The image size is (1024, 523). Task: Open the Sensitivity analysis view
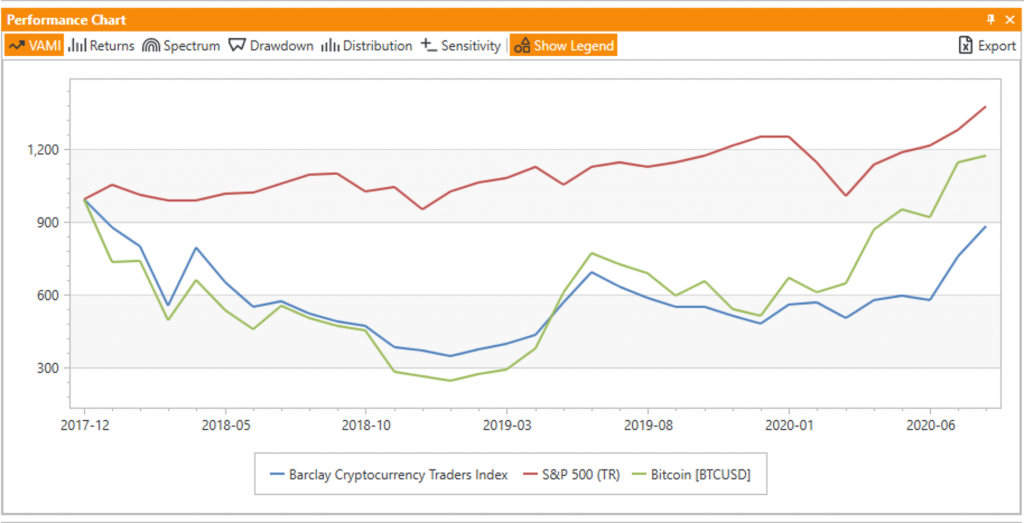461,46
